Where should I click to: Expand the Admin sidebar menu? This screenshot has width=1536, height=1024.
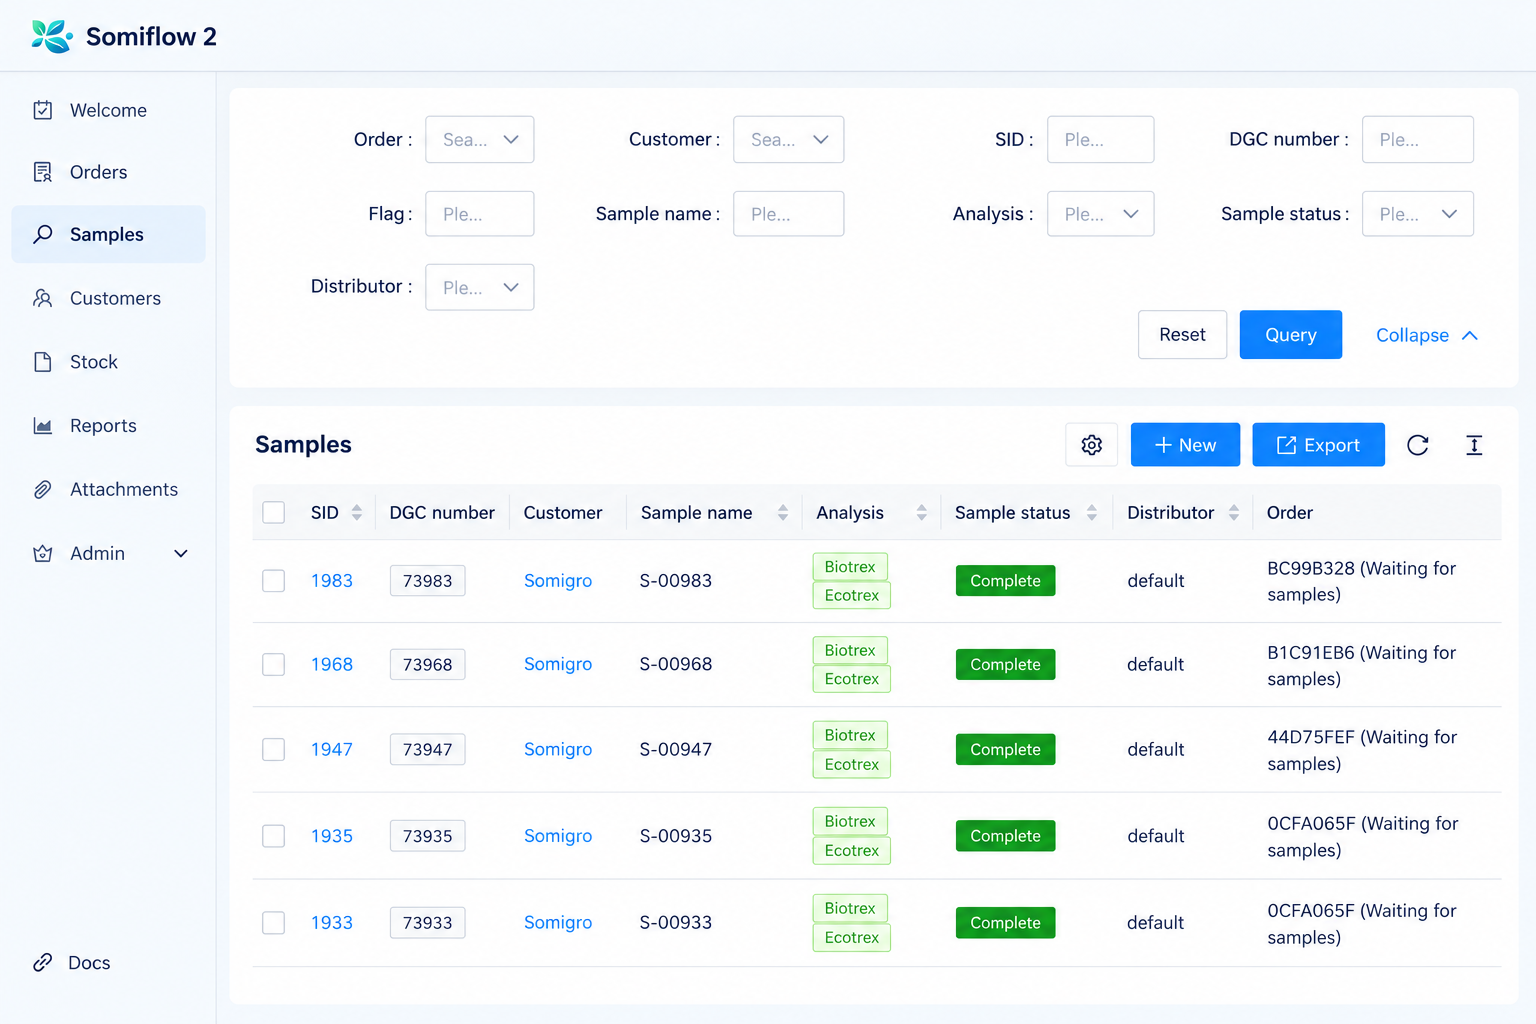tap(108, 554)
